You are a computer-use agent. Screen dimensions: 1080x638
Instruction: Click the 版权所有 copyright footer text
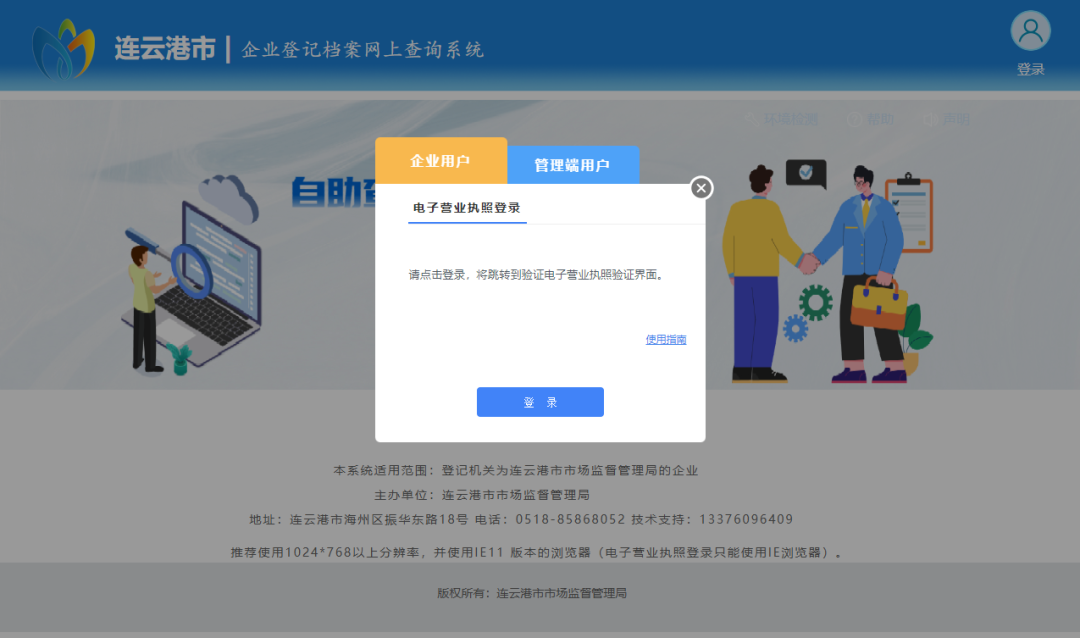tap(531, 593)
